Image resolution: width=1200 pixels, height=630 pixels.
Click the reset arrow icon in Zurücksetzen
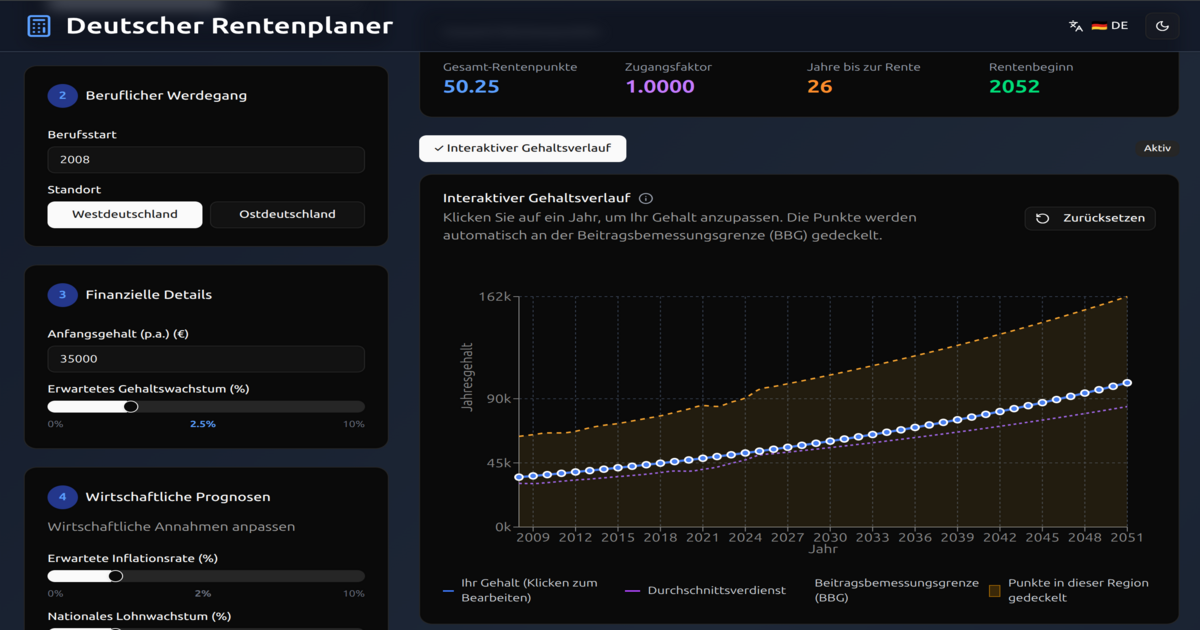[x=1043, y=218]
